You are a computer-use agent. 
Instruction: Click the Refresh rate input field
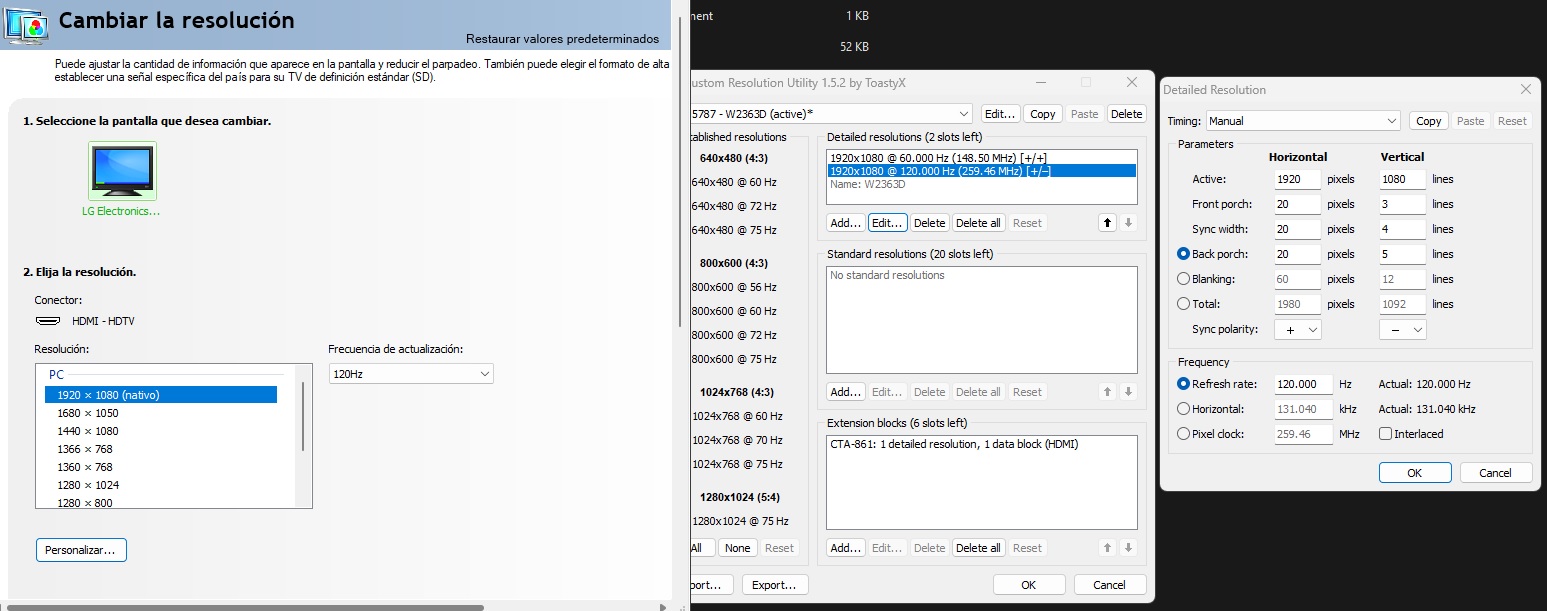coord(1303,384)
